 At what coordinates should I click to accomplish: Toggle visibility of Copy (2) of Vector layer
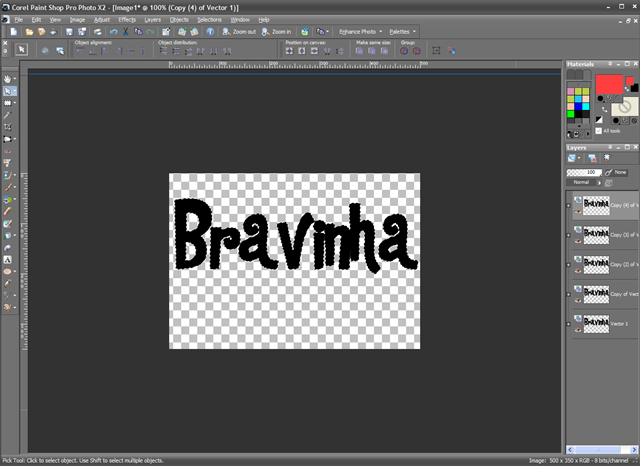578,271
